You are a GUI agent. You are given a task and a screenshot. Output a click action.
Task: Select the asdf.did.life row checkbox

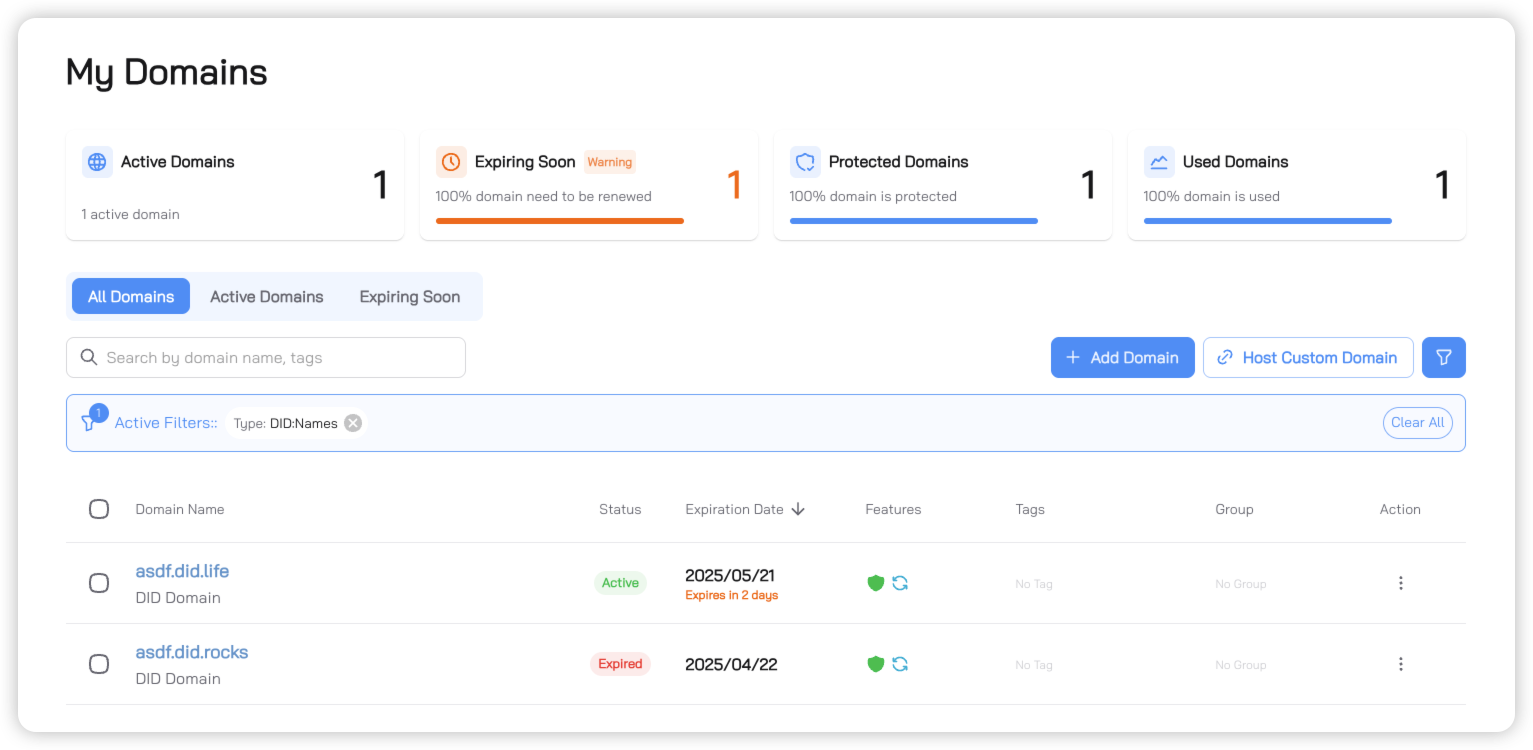click(x=99, y=583)
